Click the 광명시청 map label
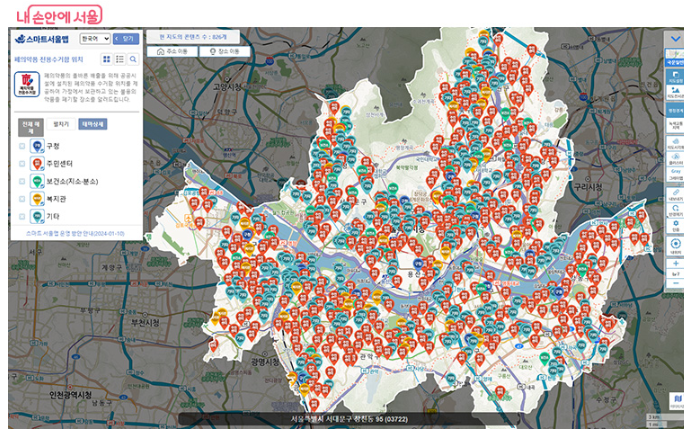The image size is (684, 430). 265,362
